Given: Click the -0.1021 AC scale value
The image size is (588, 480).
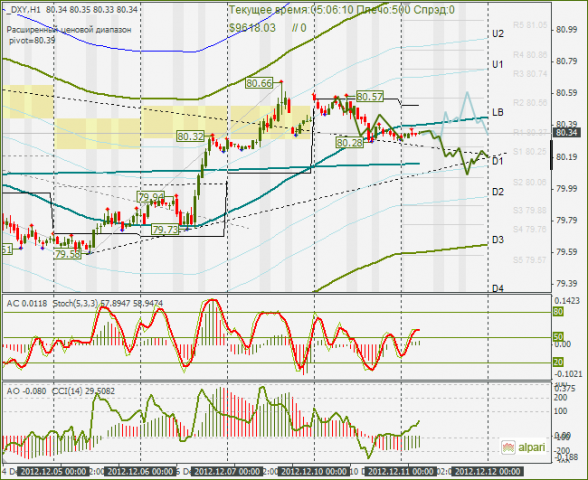Looking at the screenshot, I should [x=567, y=374].
